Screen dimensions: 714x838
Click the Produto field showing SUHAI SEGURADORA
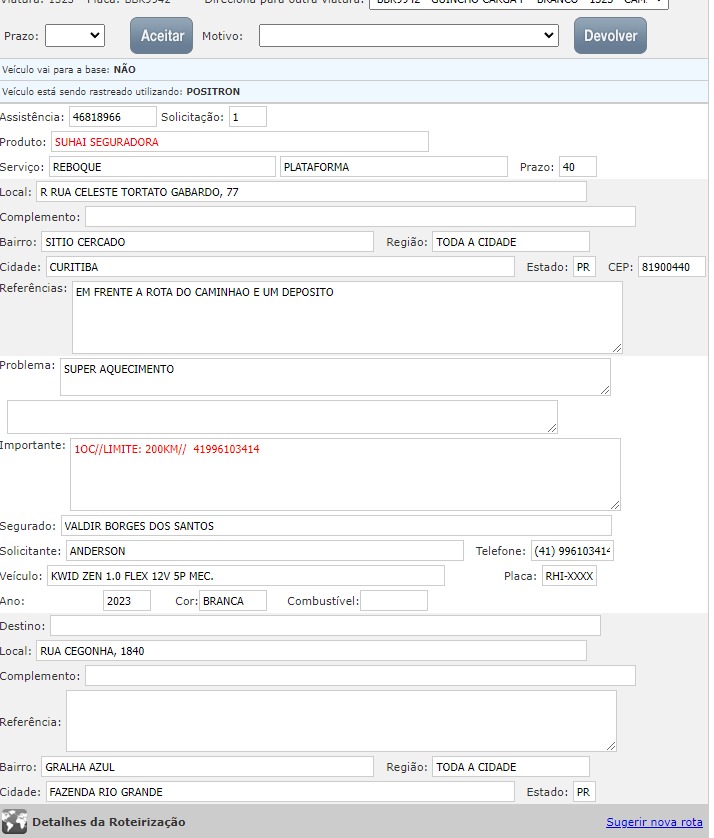(x=239, y=142)
